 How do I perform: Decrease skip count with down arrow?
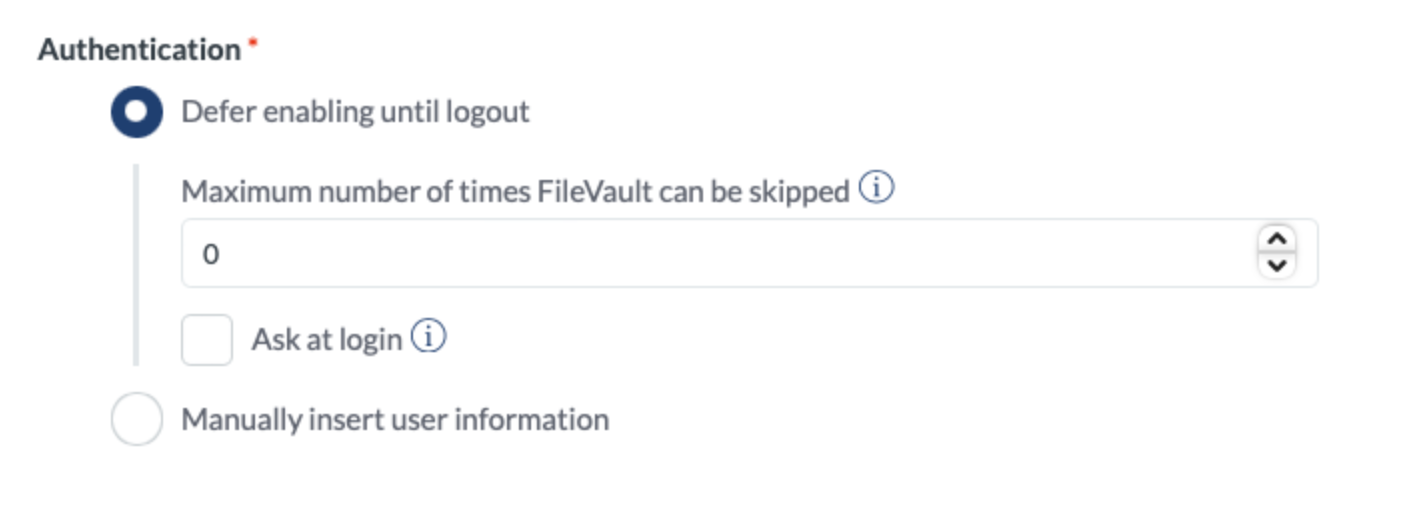point(1276,265)
